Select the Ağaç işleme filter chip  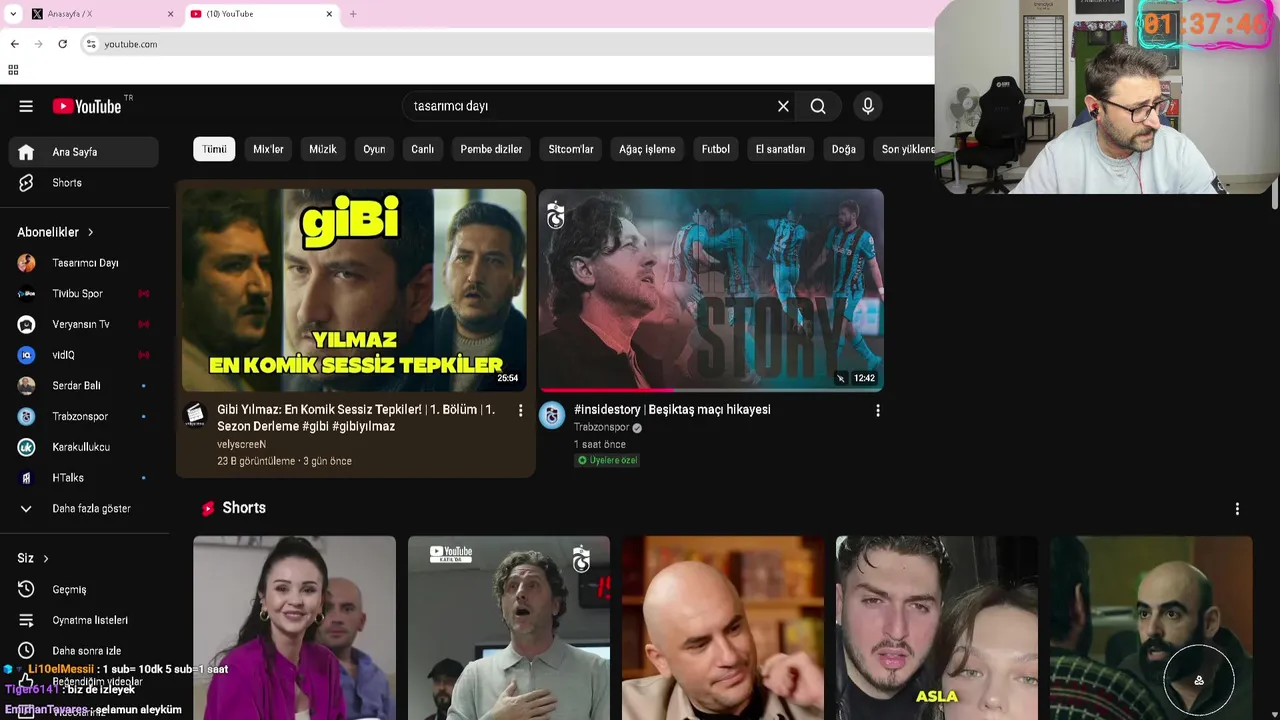coord(647,149)
